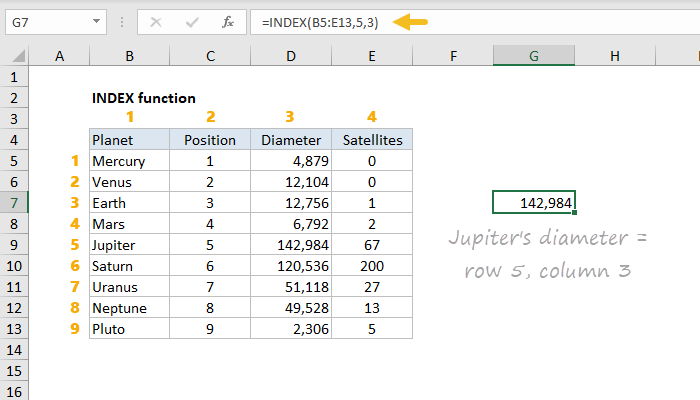Select row 3 header

[14, 119]
